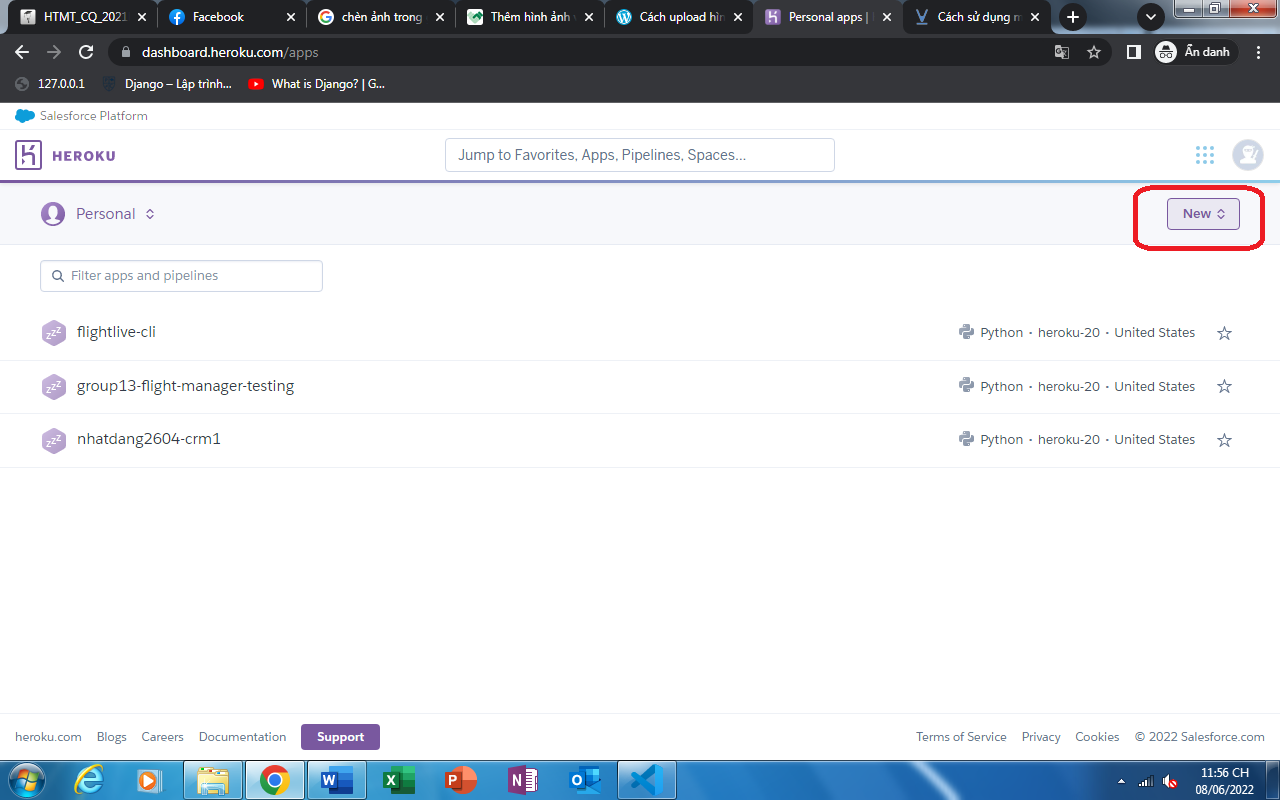Image resolution: width=1280 pixels, height=800 pixels.
Task: Click the Salesforce Platform cloud icon
Action: click(25, 116)
